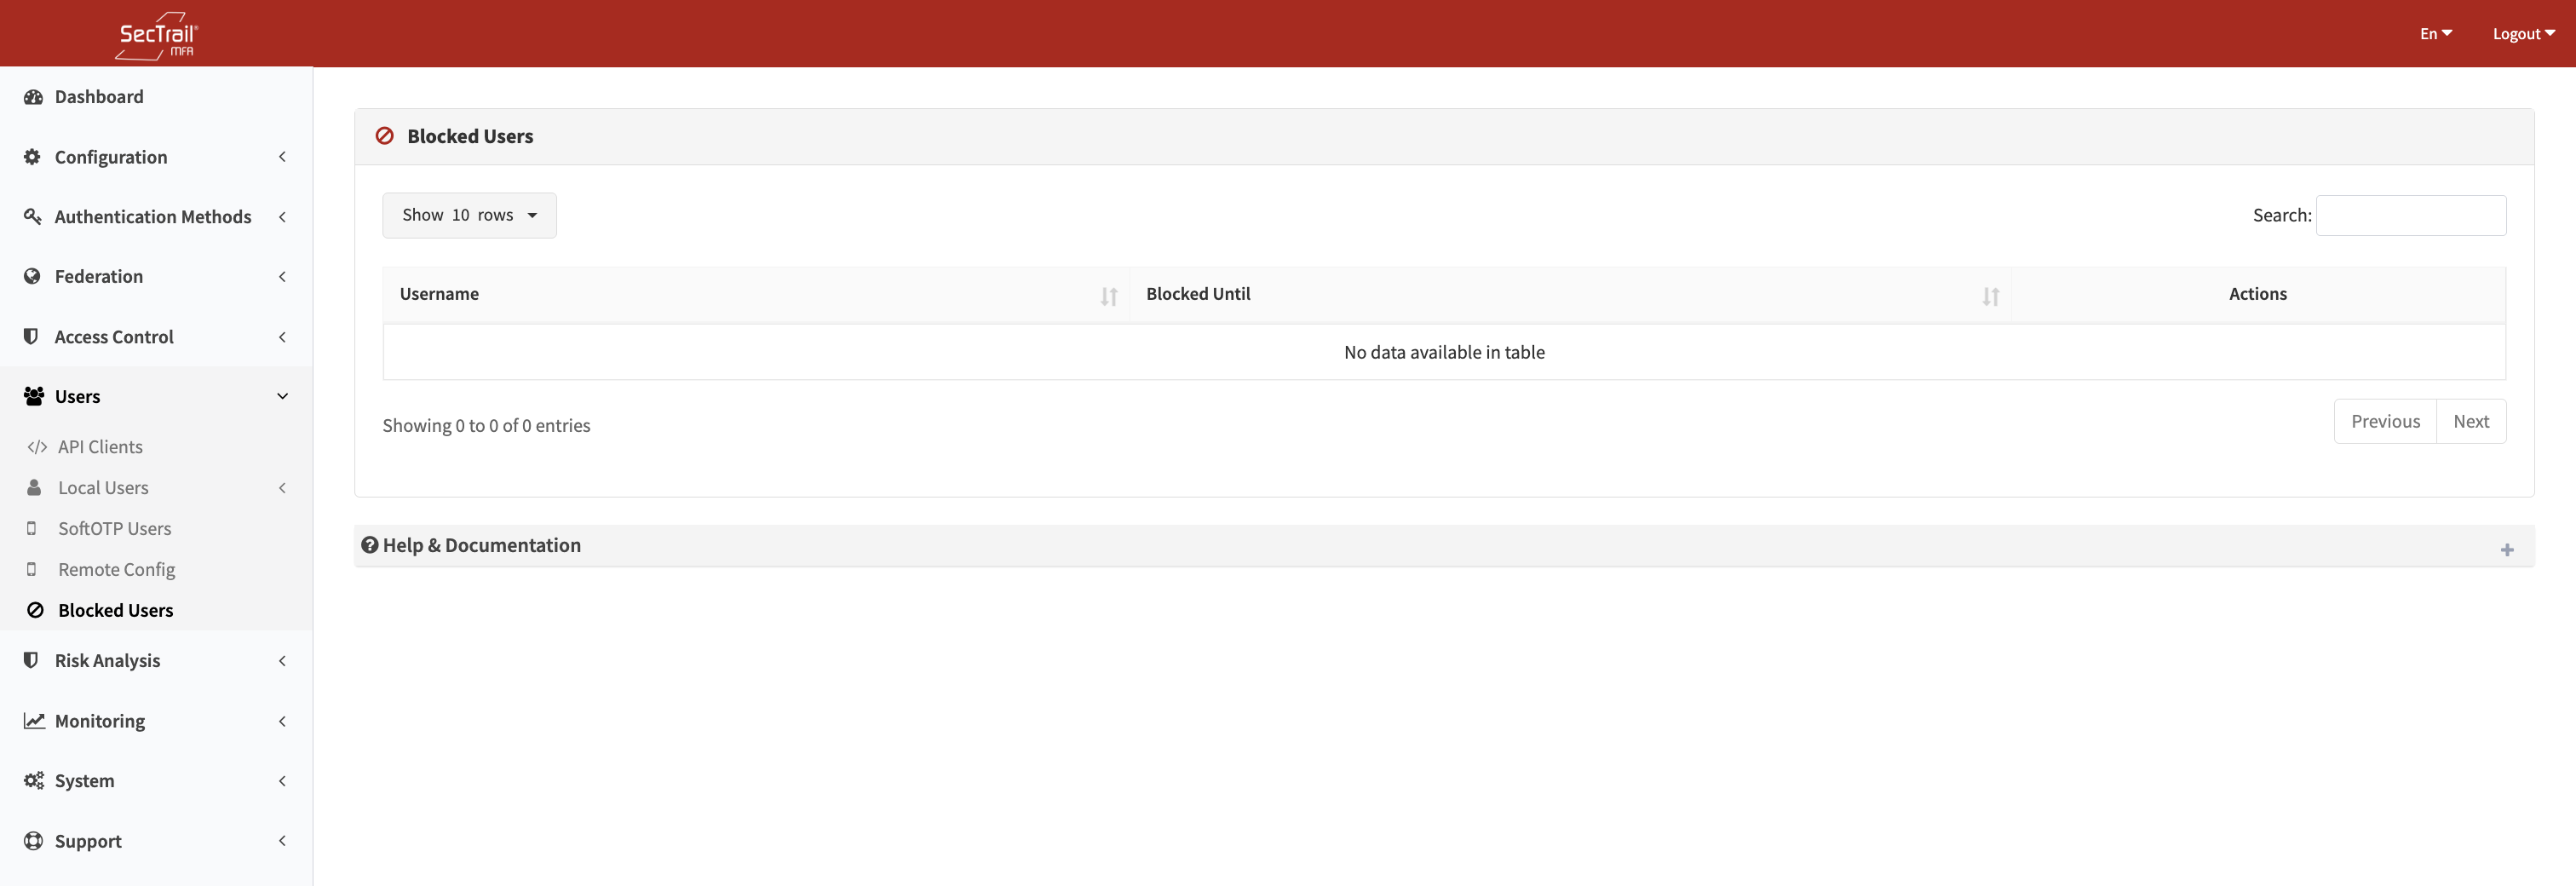This screenshot has width=2576, height=886.
Task: Open the En language dropdown
Action: point(2435,34)
